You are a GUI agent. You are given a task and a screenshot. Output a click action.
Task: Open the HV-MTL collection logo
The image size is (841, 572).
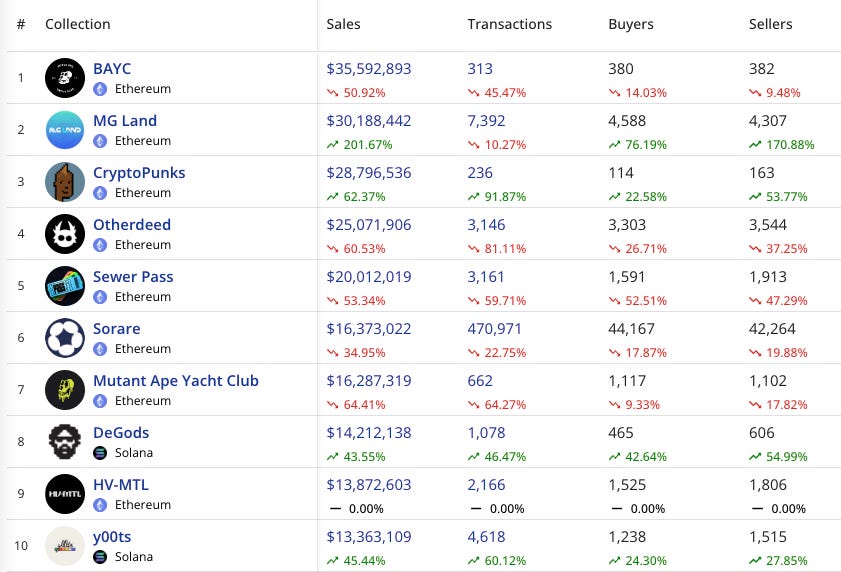point(65,494)
